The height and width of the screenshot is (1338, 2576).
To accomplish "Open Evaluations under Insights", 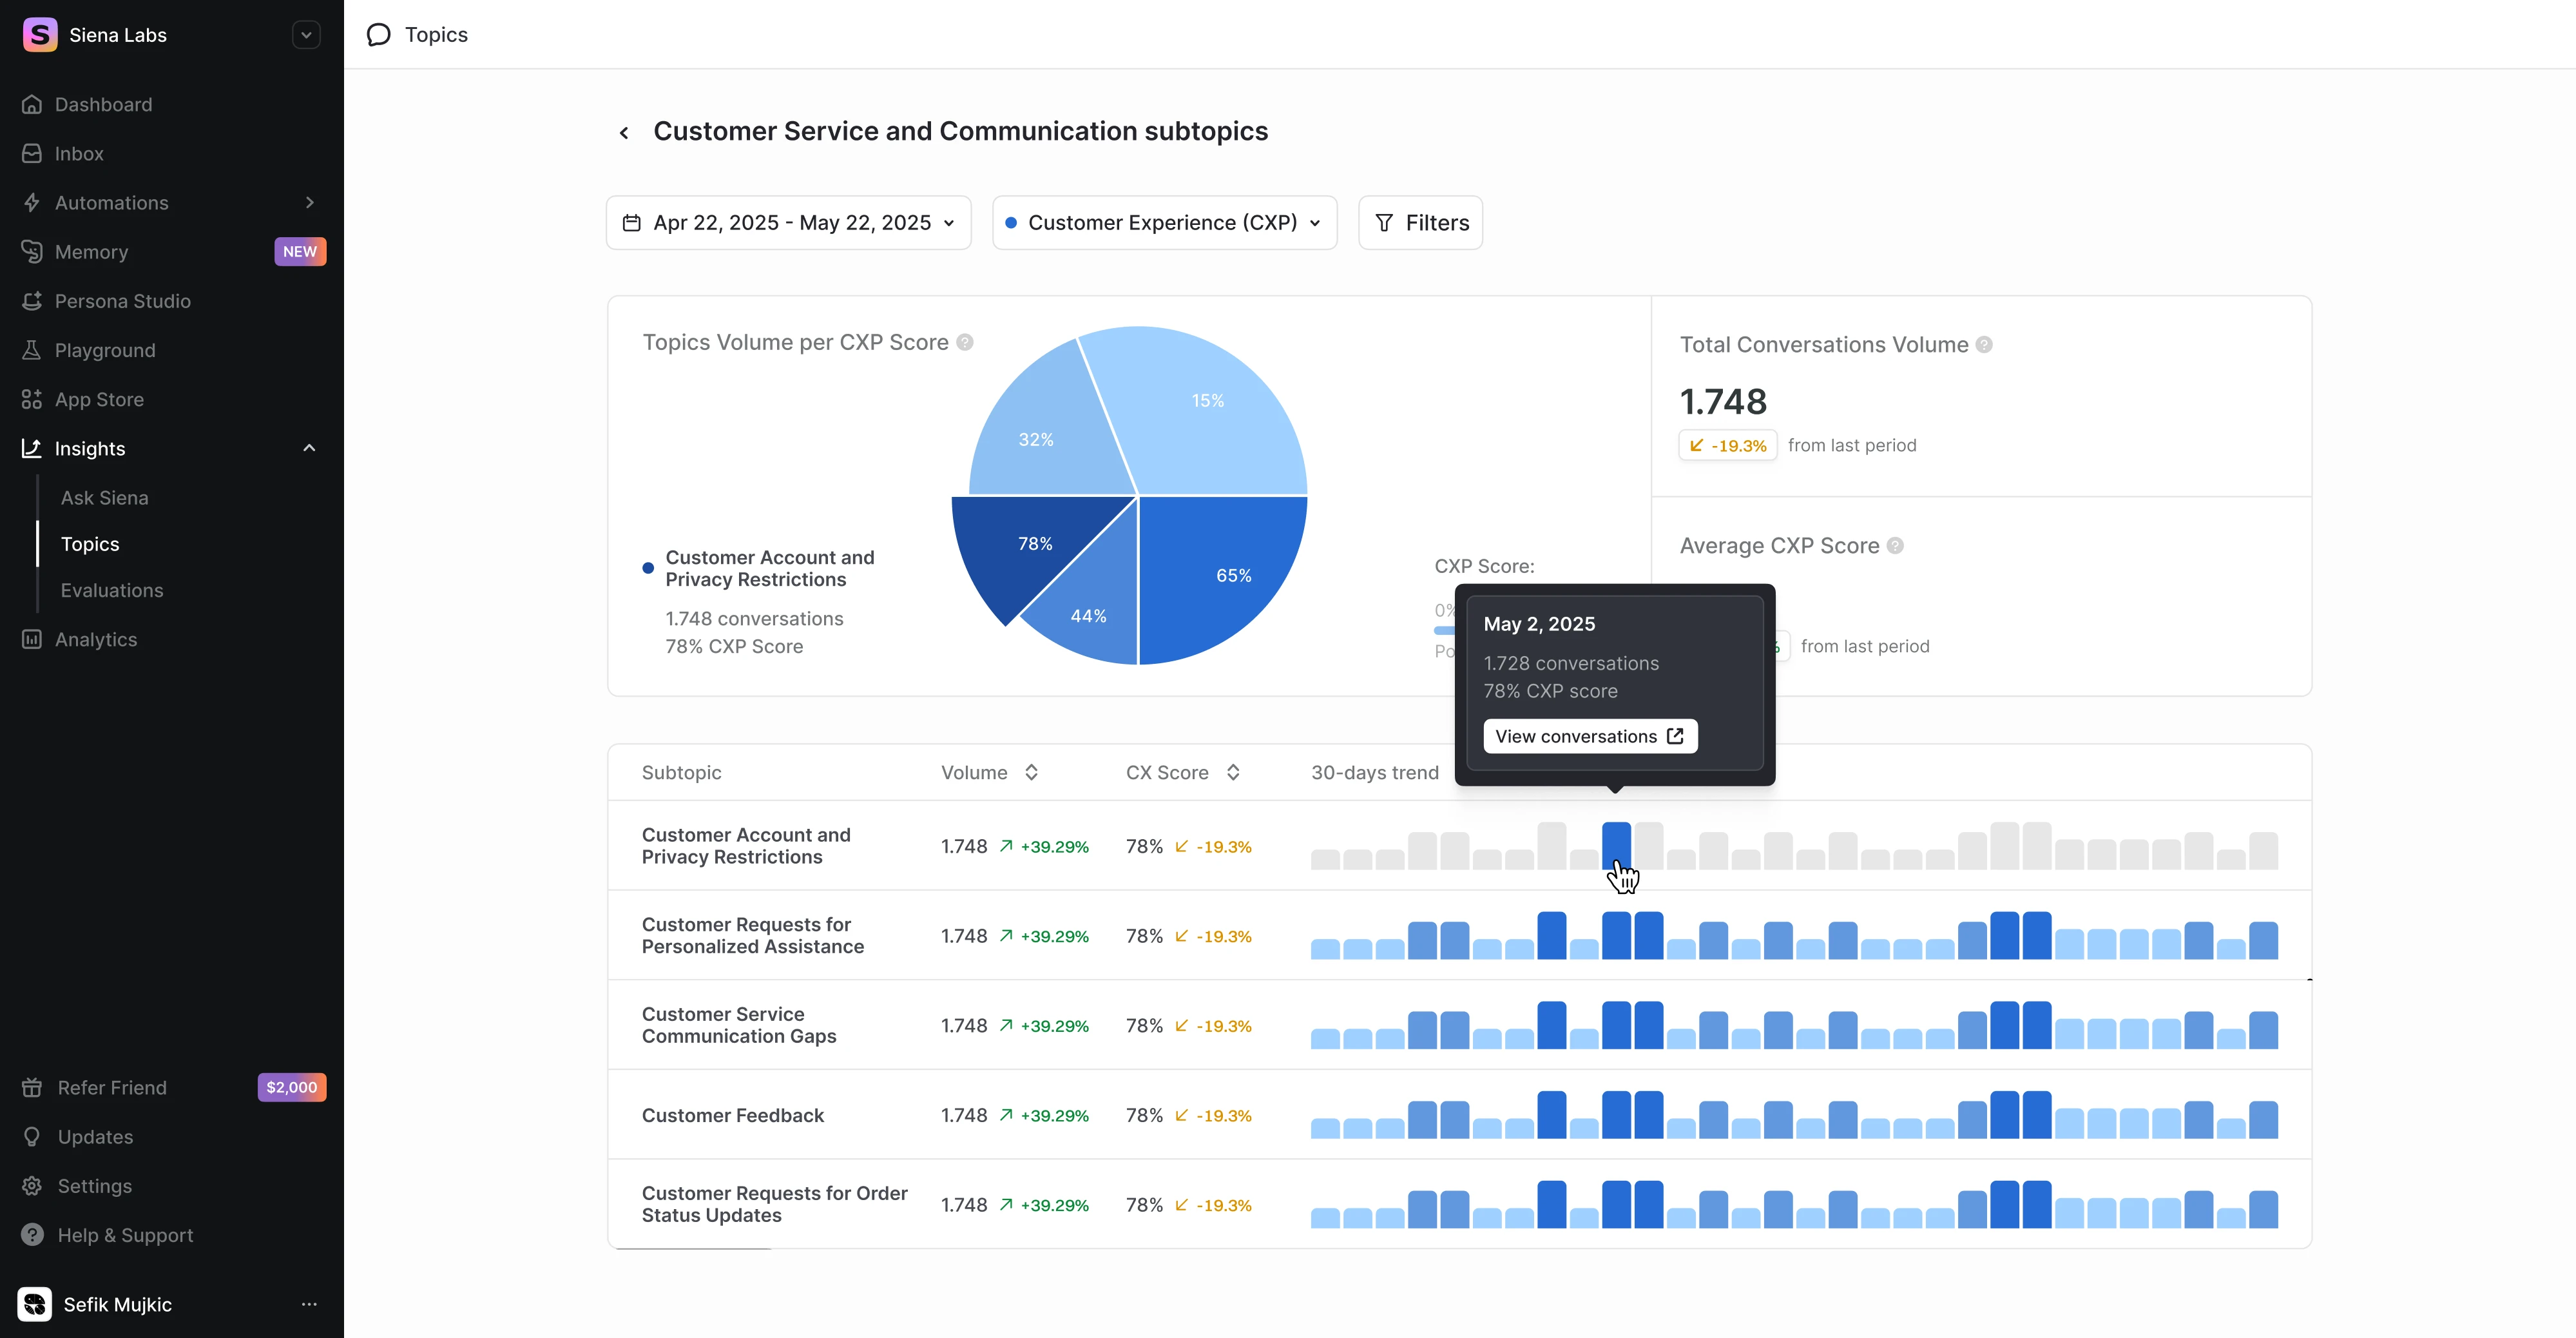I will tap(111, 590).
